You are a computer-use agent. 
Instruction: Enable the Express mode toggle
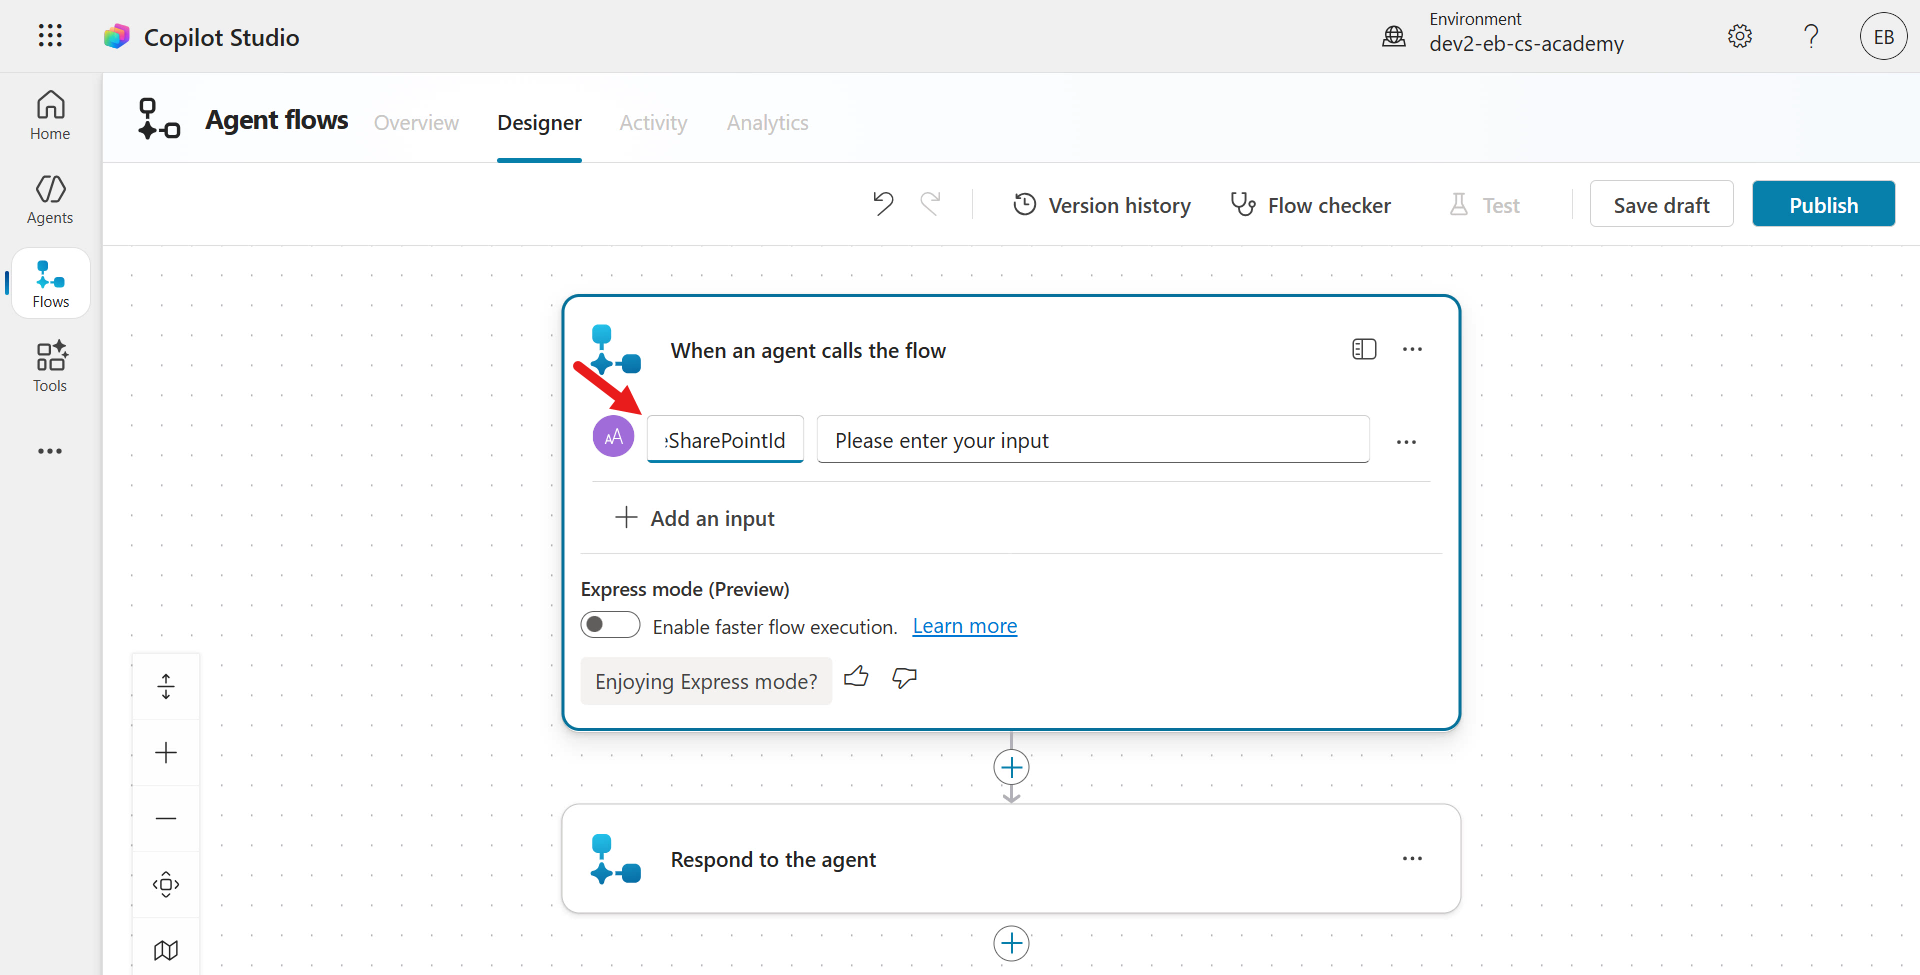[x=610, y=625]
